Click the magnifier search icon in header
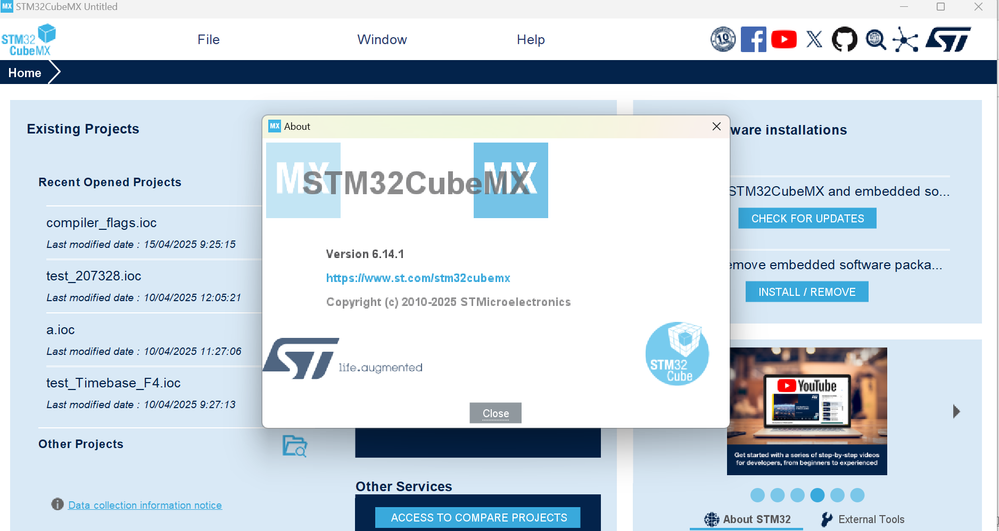 tap(875, 40)
